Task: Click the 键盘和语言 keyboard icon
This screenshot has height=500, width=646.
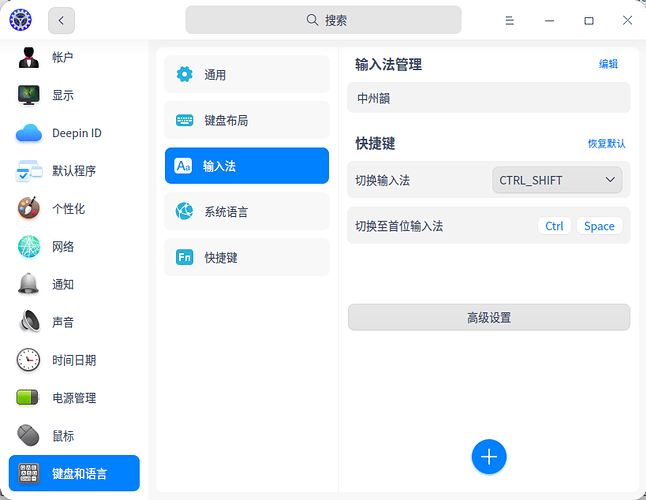Action: 28,473
